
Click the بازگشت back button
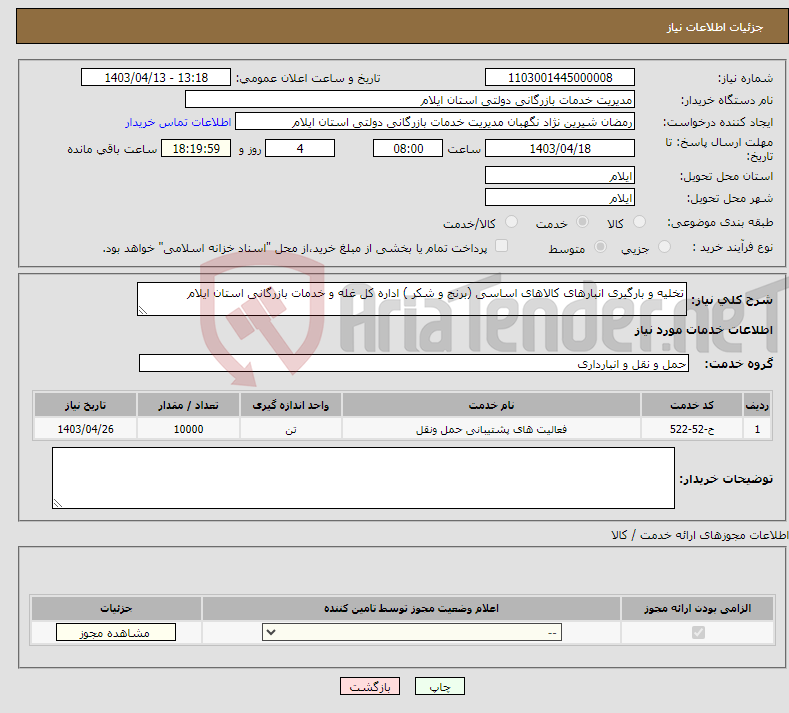[x=370, y=686]
